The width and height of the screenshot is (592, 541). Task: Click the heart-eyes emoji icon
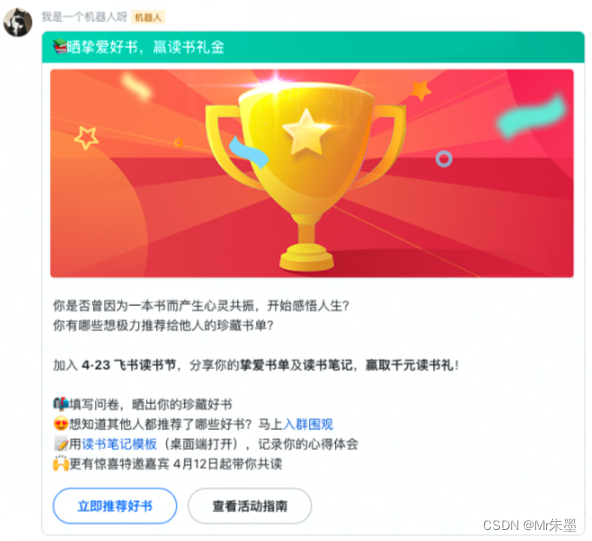point(60,424)
